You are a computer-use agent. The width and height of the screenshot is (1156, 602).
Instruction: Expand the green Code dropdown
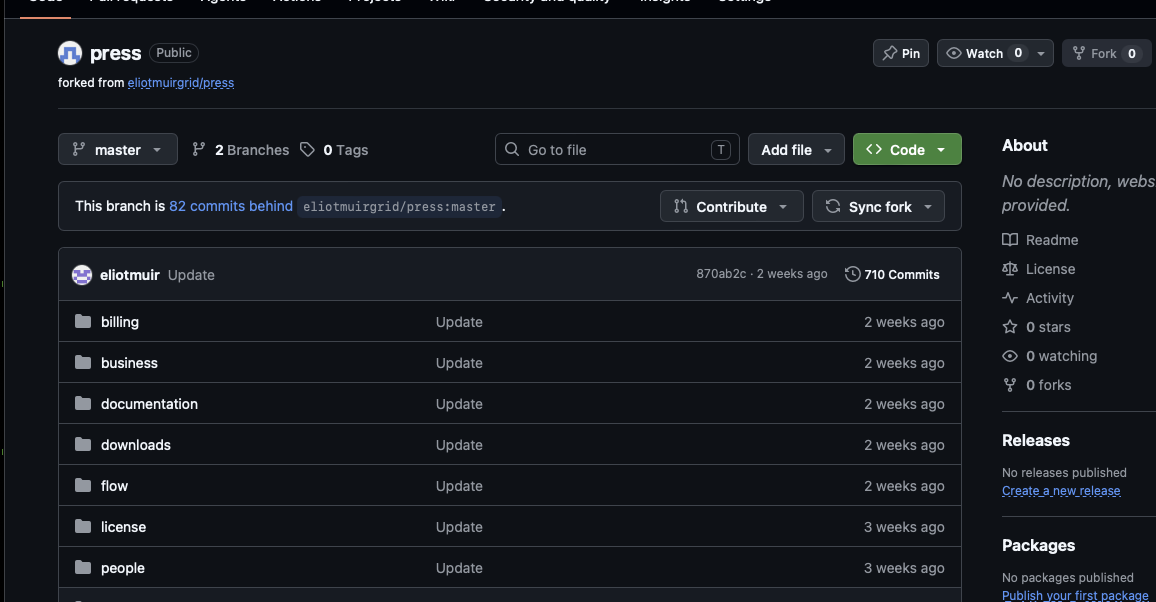pyautogui.click(x=941, y=150)
